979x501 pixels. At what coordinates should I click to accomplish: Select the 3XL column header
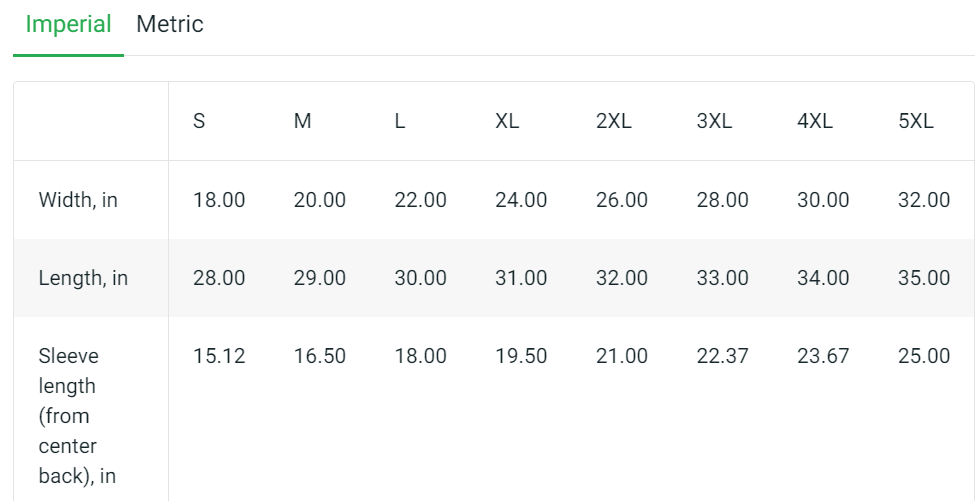[x=715, y=122]
